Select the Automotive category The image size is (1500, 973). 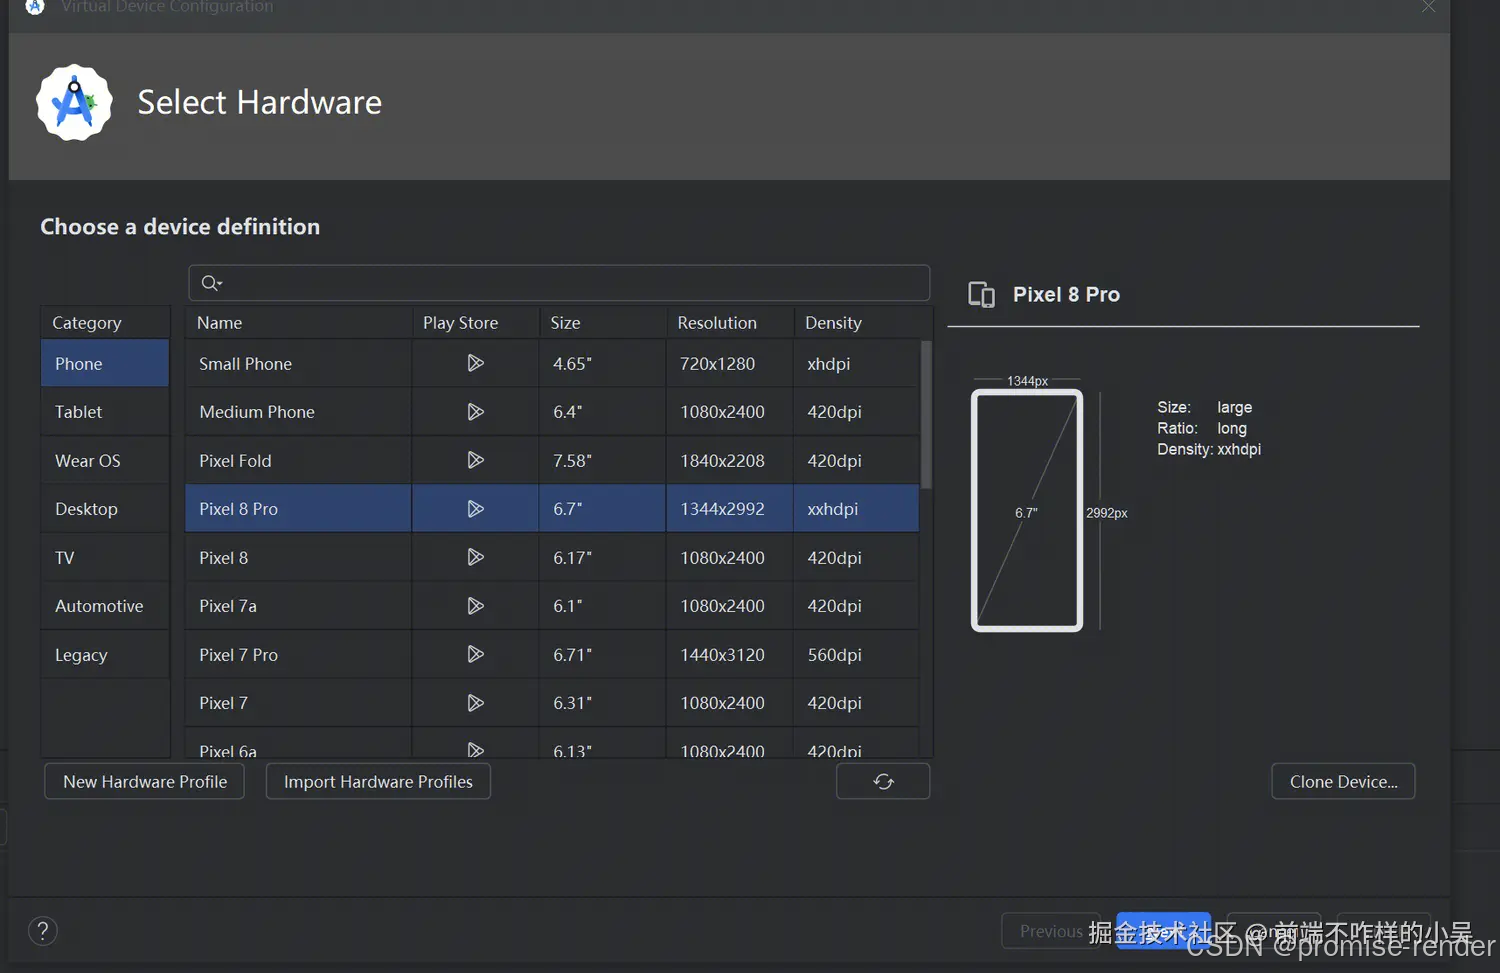(x=105, y=606)
